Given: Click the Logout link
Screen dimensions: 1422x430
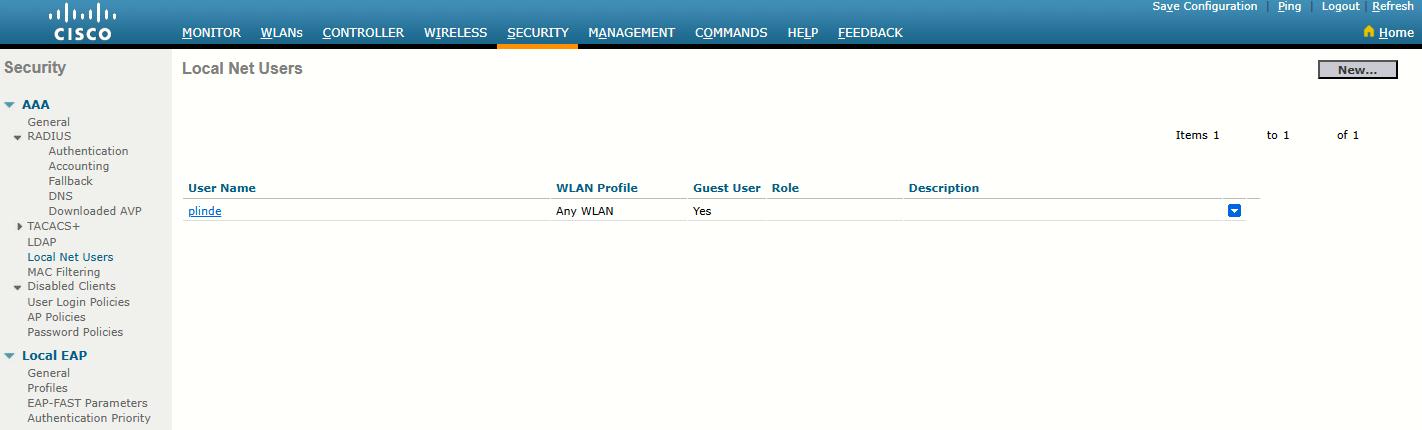Looking at the screenshot, I should tap(1340, 6).
